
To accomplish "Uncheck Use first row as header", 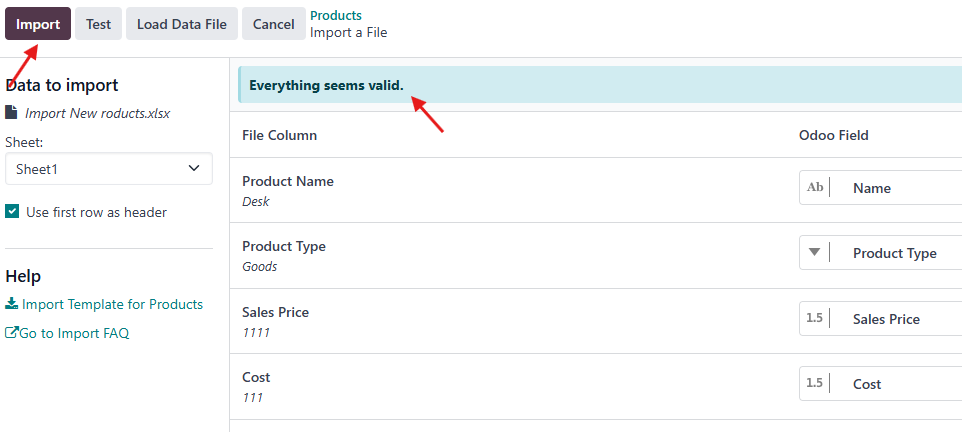I will (12, 212).
